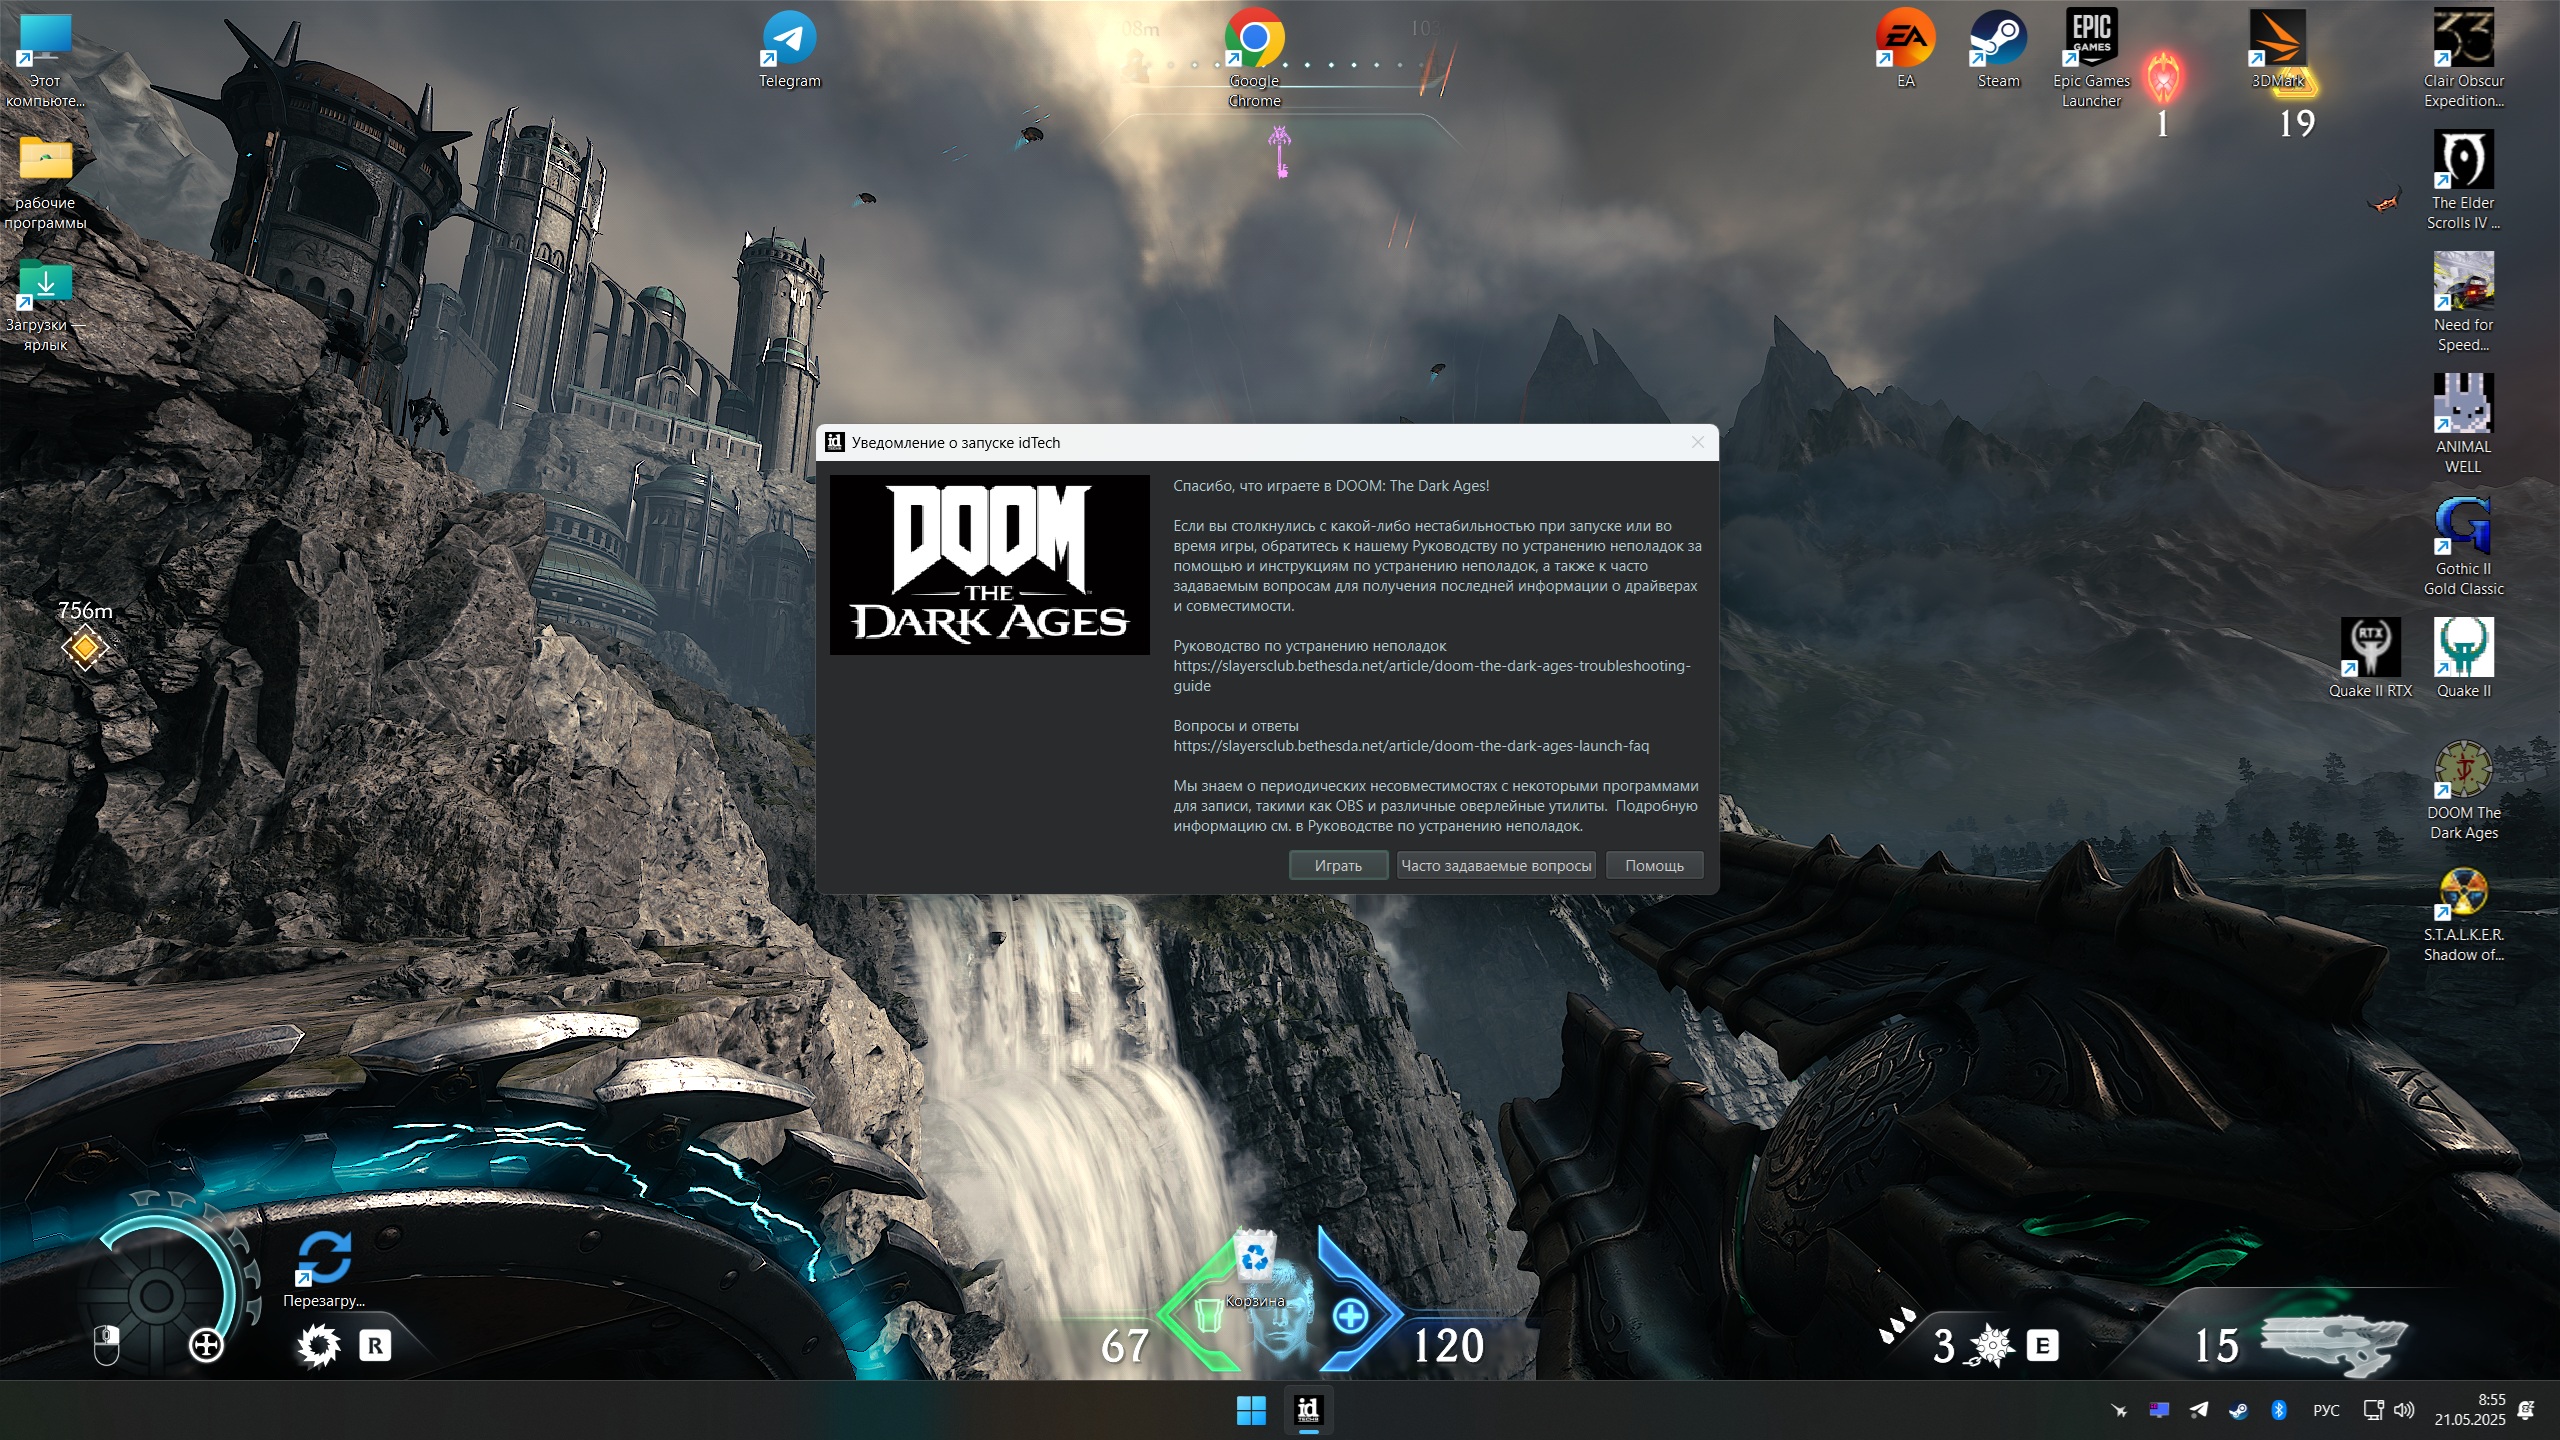
Task: Open the notification bell with do-not-disturb
Action: pos(2526,1410)
